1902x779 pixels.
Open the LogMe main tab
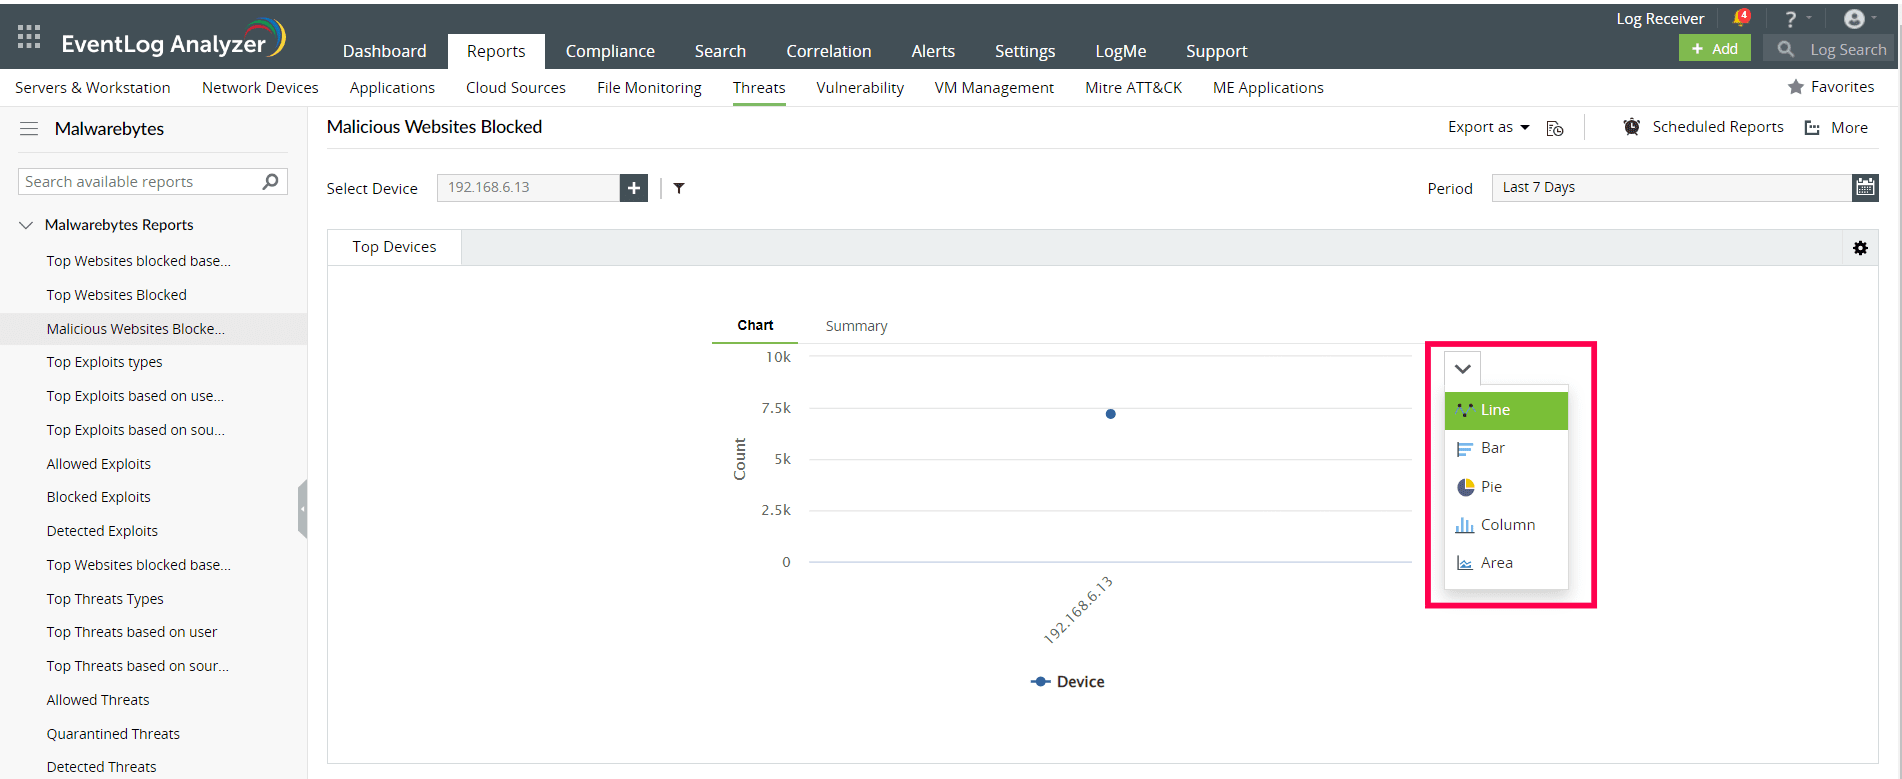click(1120, 51)
